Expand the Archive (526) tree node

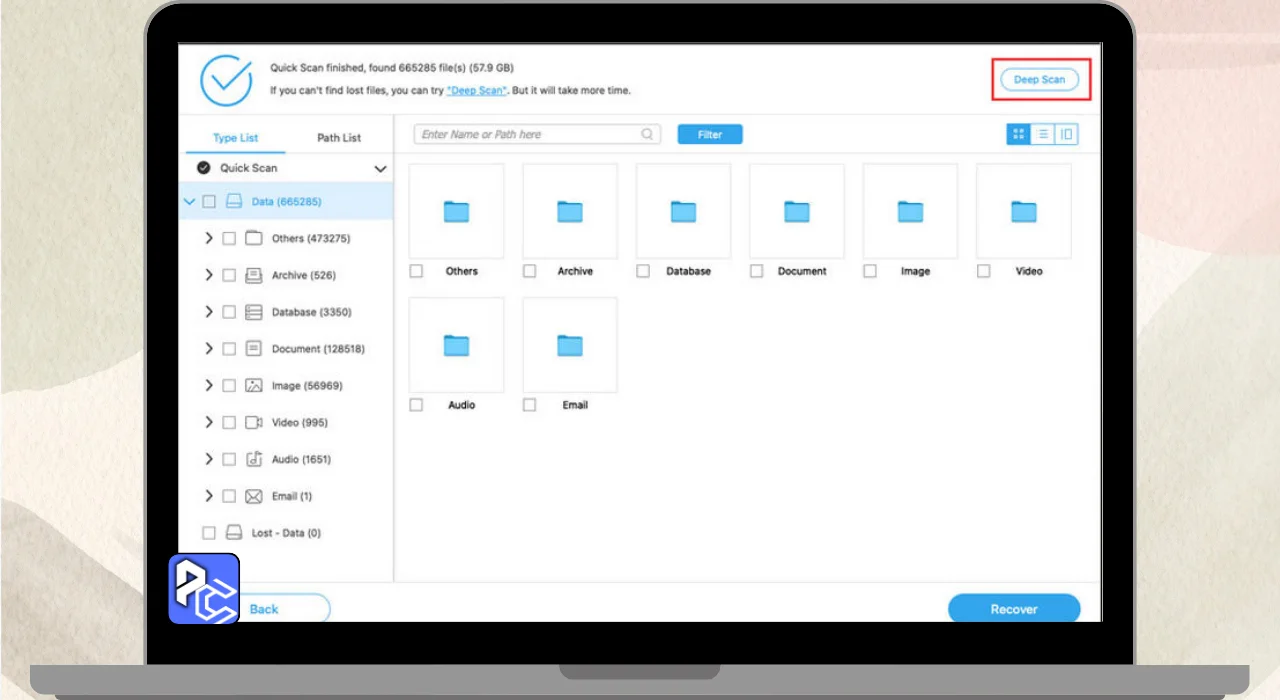pyautogui.click(x=209, y=275)
